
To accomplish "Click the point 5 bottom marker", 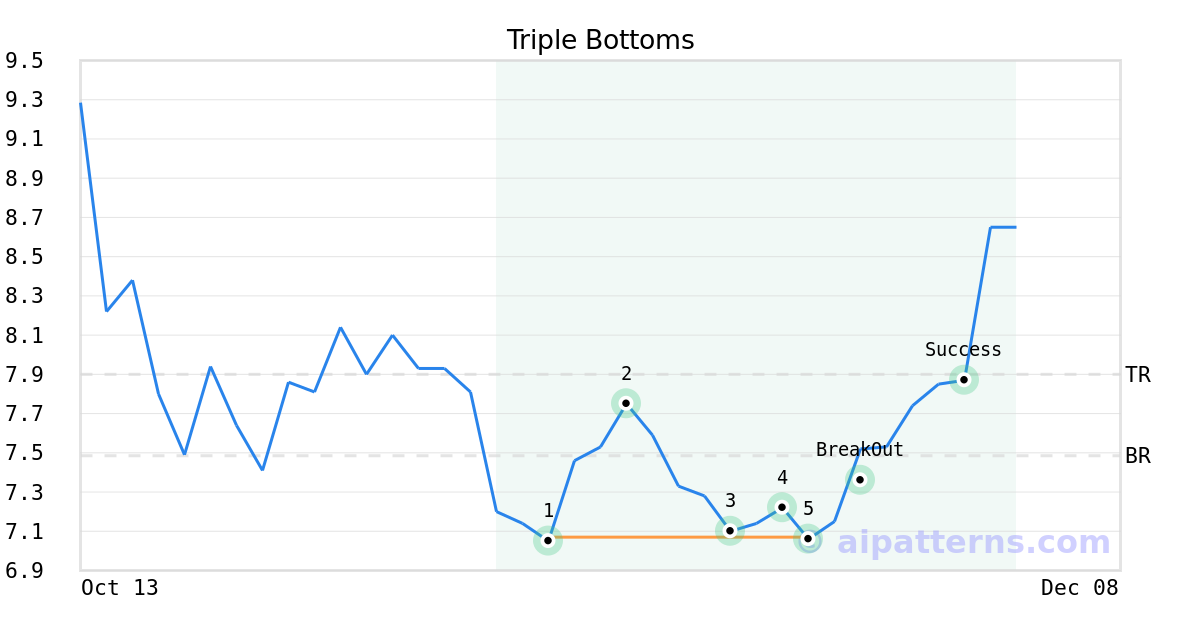I will pos(808,539).
